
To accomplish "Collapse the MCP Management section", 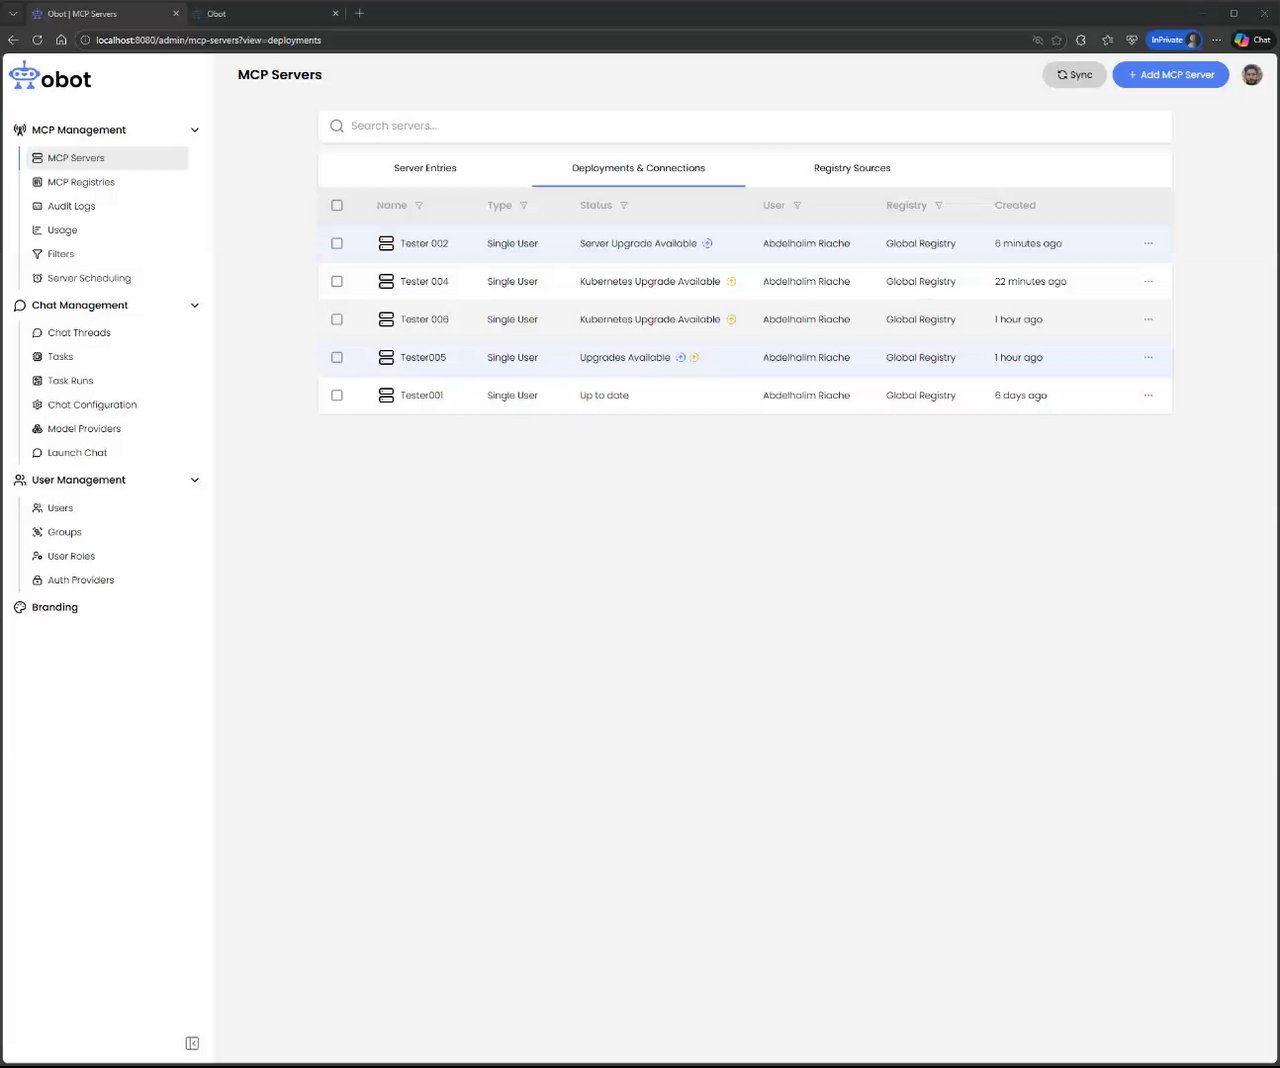I will pos(195,130).
